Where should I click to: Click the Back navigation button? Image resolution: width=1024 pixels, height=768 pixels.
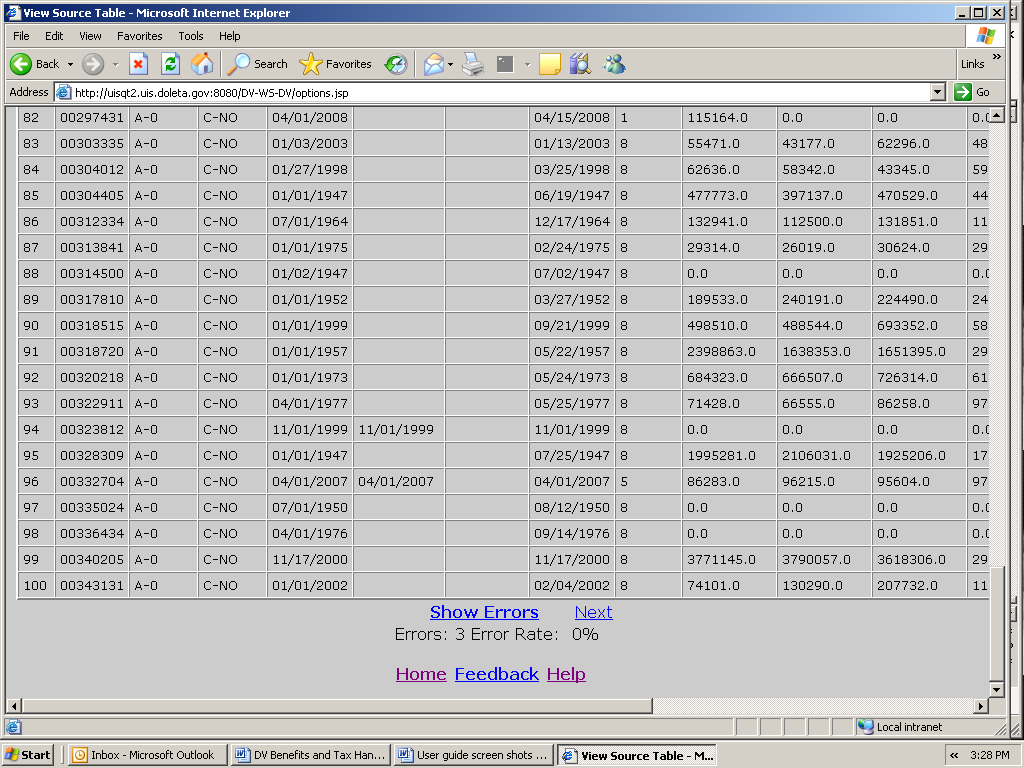tap(34, 64)
